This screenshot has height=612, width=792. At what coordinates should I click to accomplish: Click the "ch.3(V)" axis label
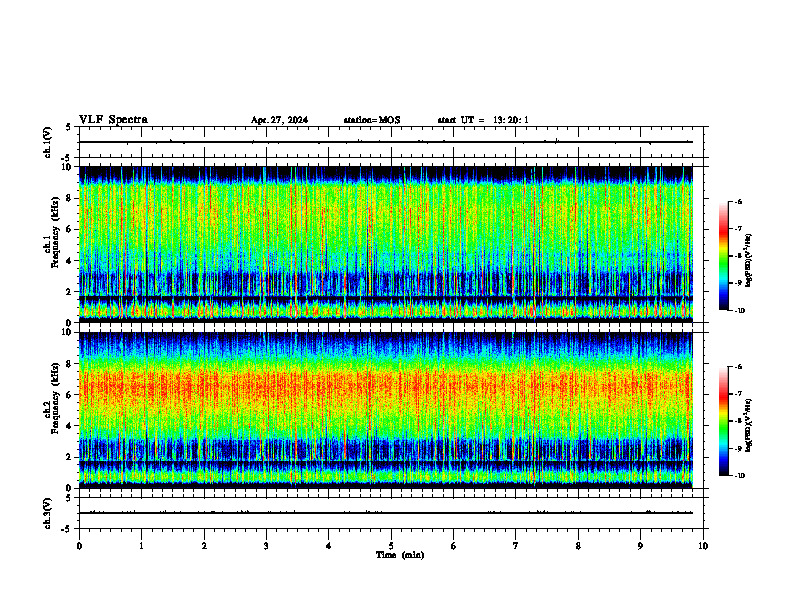coord(48,513)
